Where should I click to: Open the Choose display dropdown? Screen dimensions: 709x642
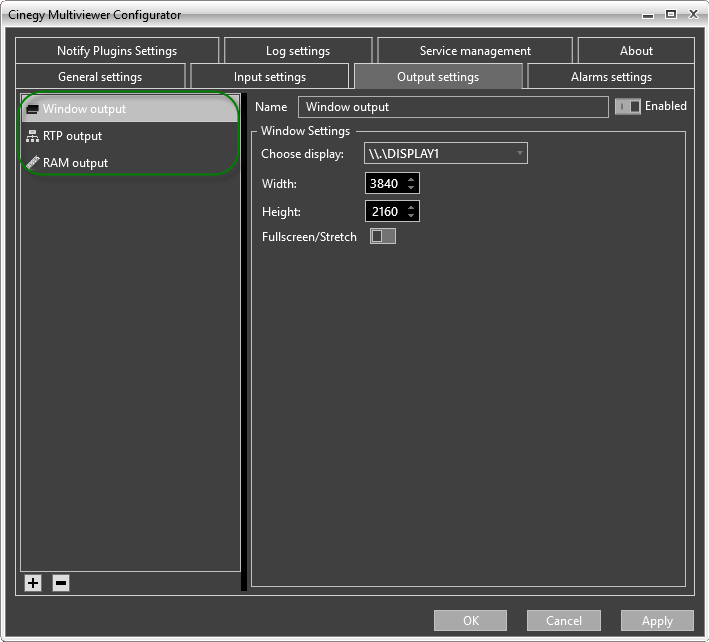[x=445, y=153]
